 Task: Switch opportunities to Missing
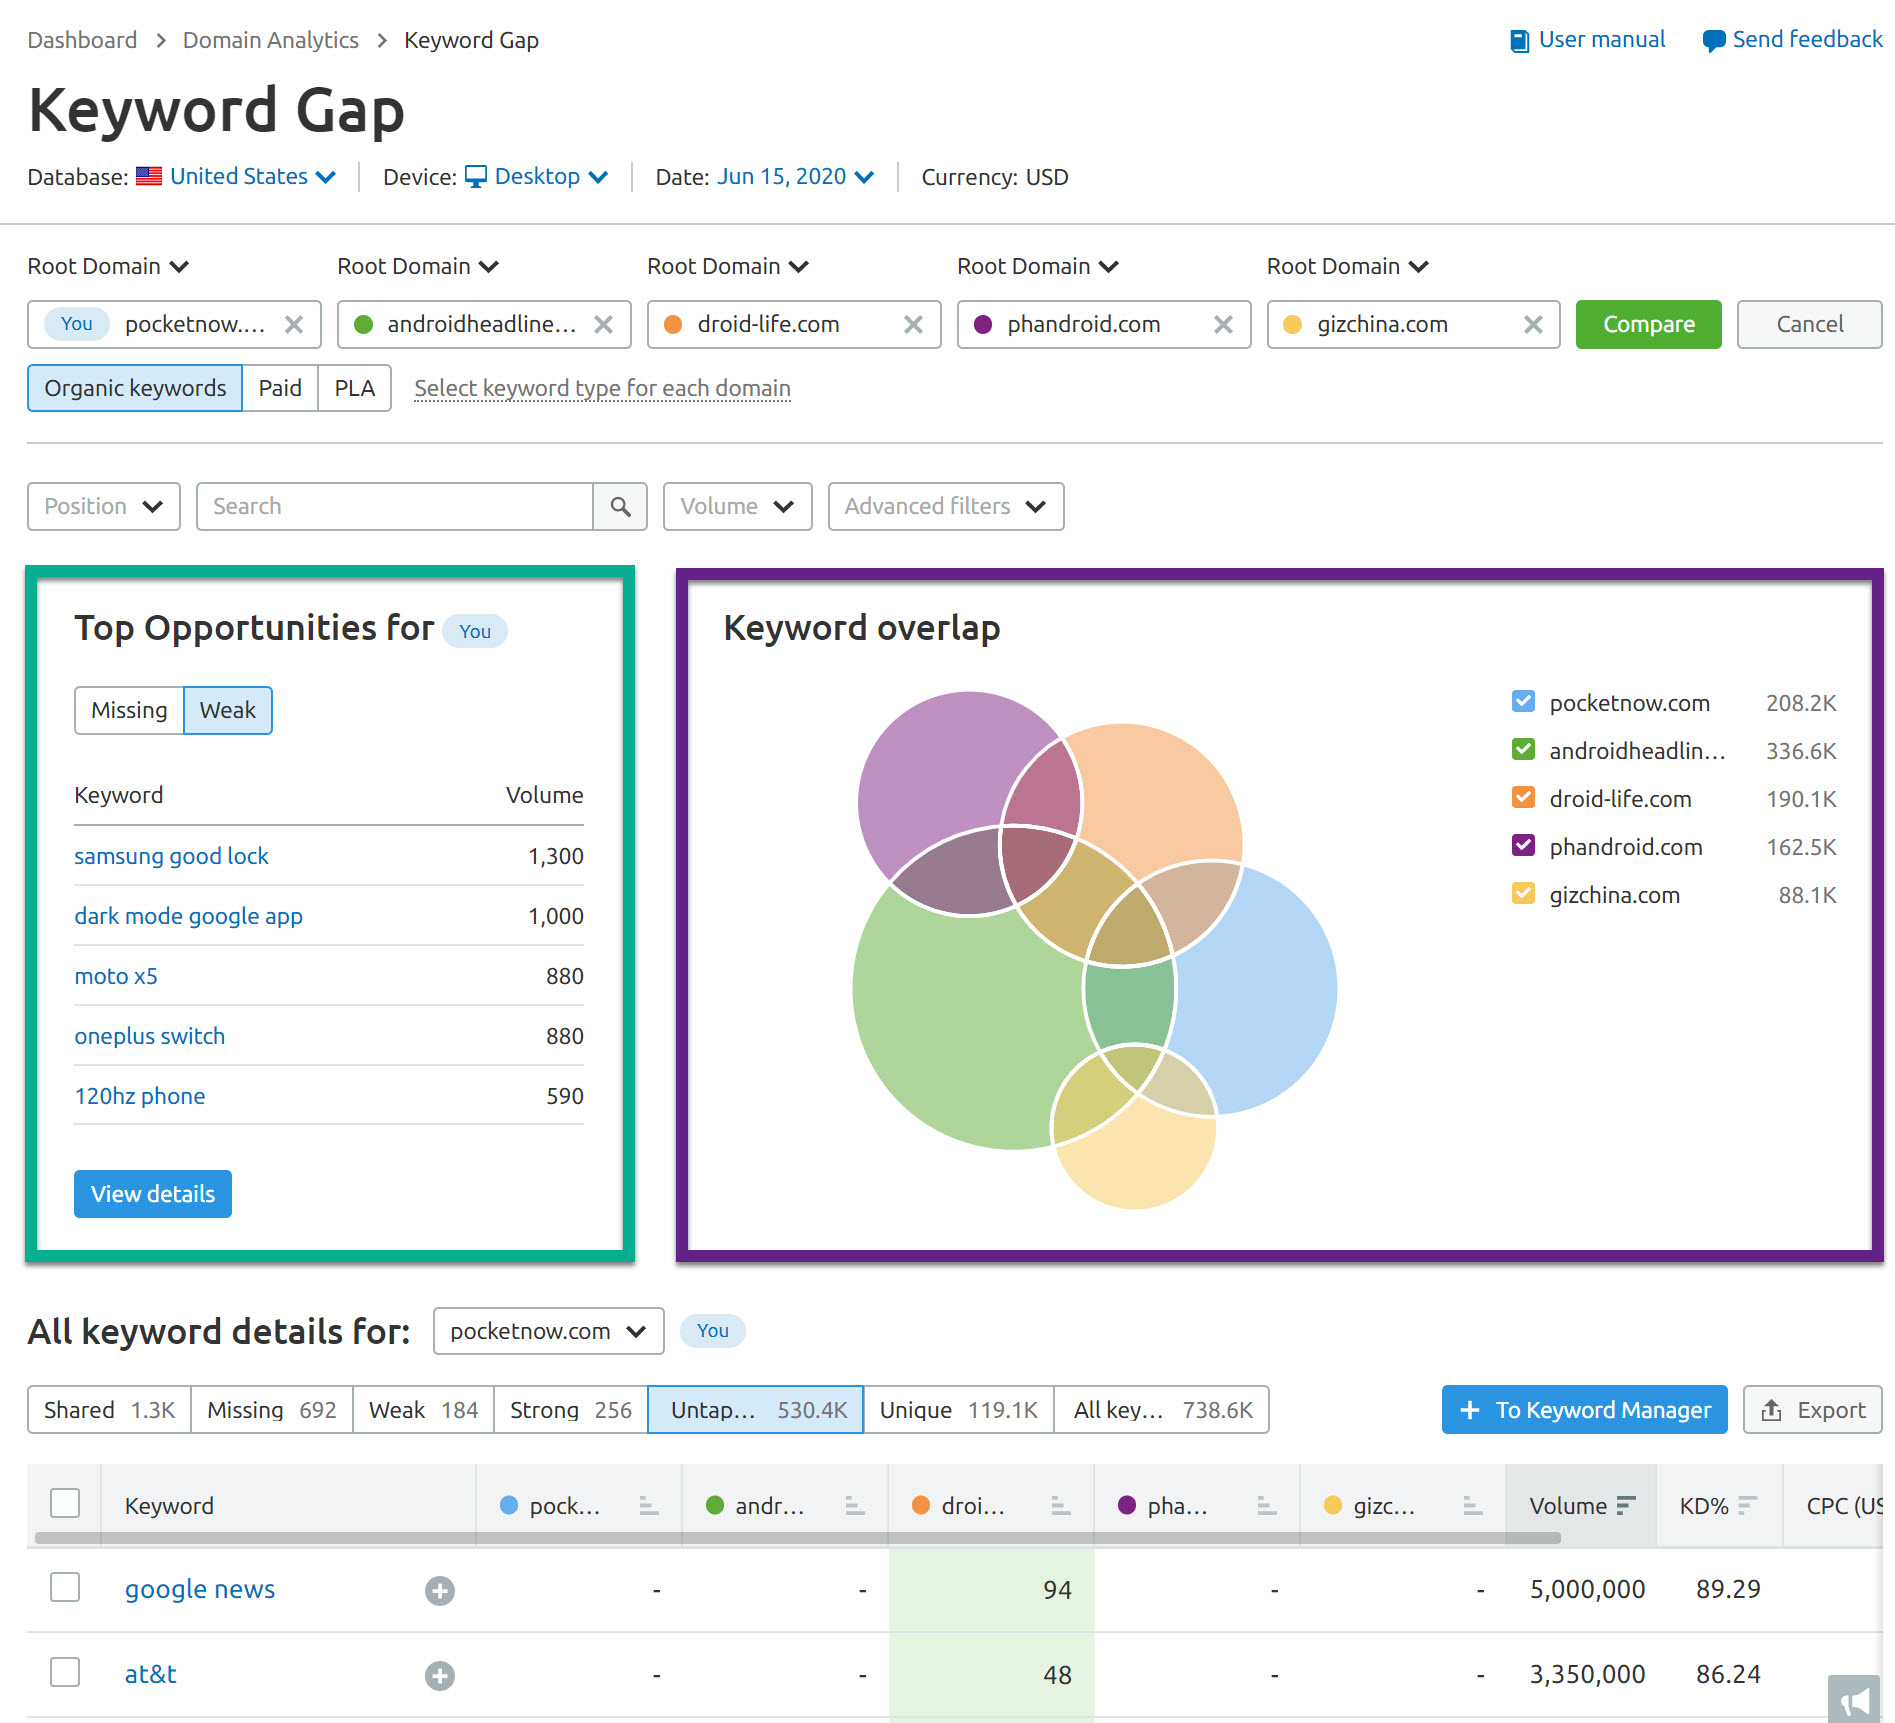pos(129,711)
